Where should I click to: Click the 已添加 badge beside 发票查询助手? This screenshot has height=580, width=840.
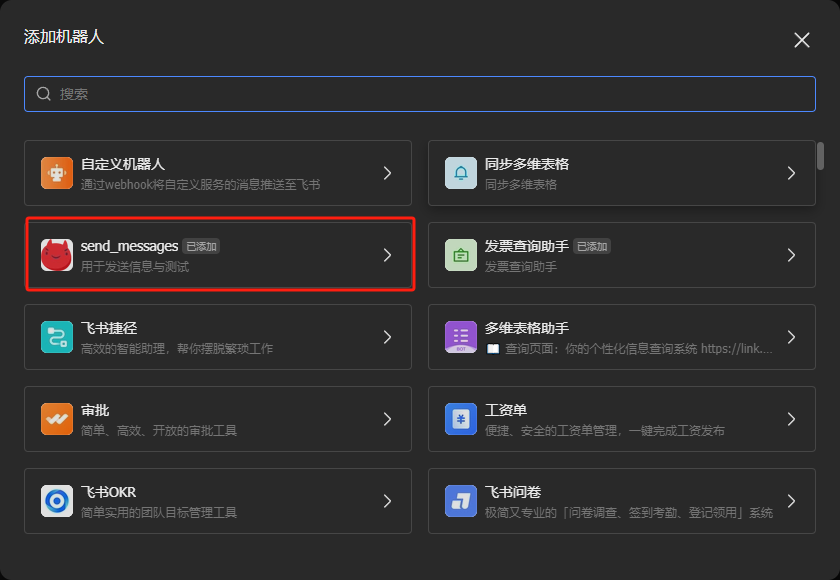pyautogui.click(x=592, y=246)
